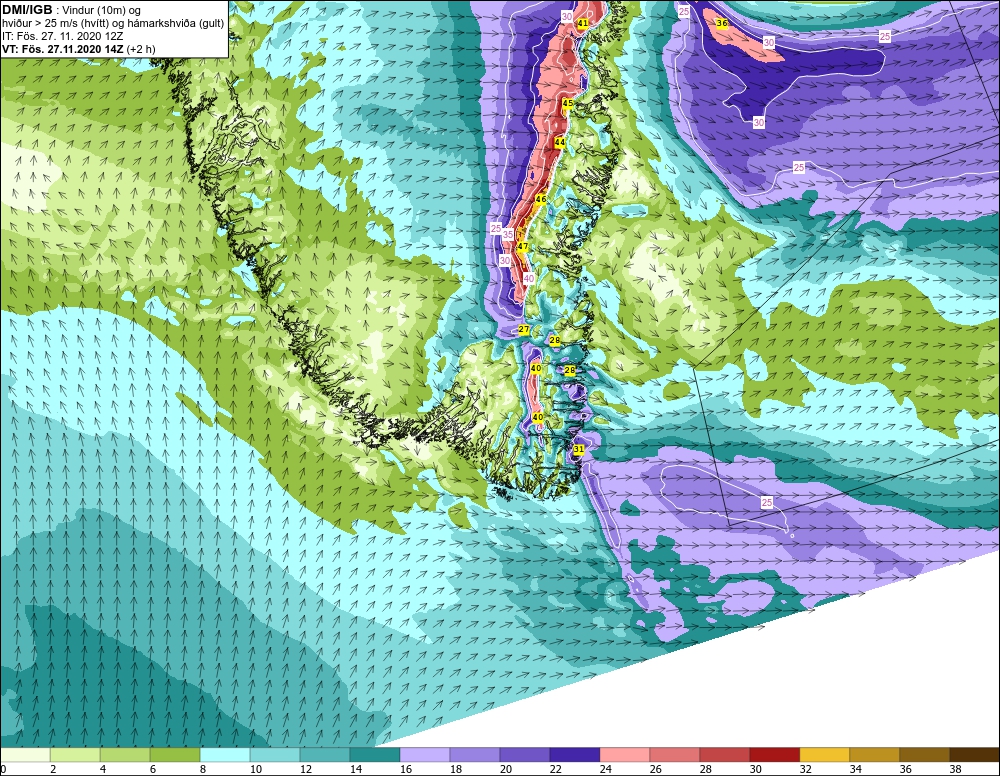Click the 20–22 m/s violet legend swatch
The image size is (1000, 776).
coord(525,755)
